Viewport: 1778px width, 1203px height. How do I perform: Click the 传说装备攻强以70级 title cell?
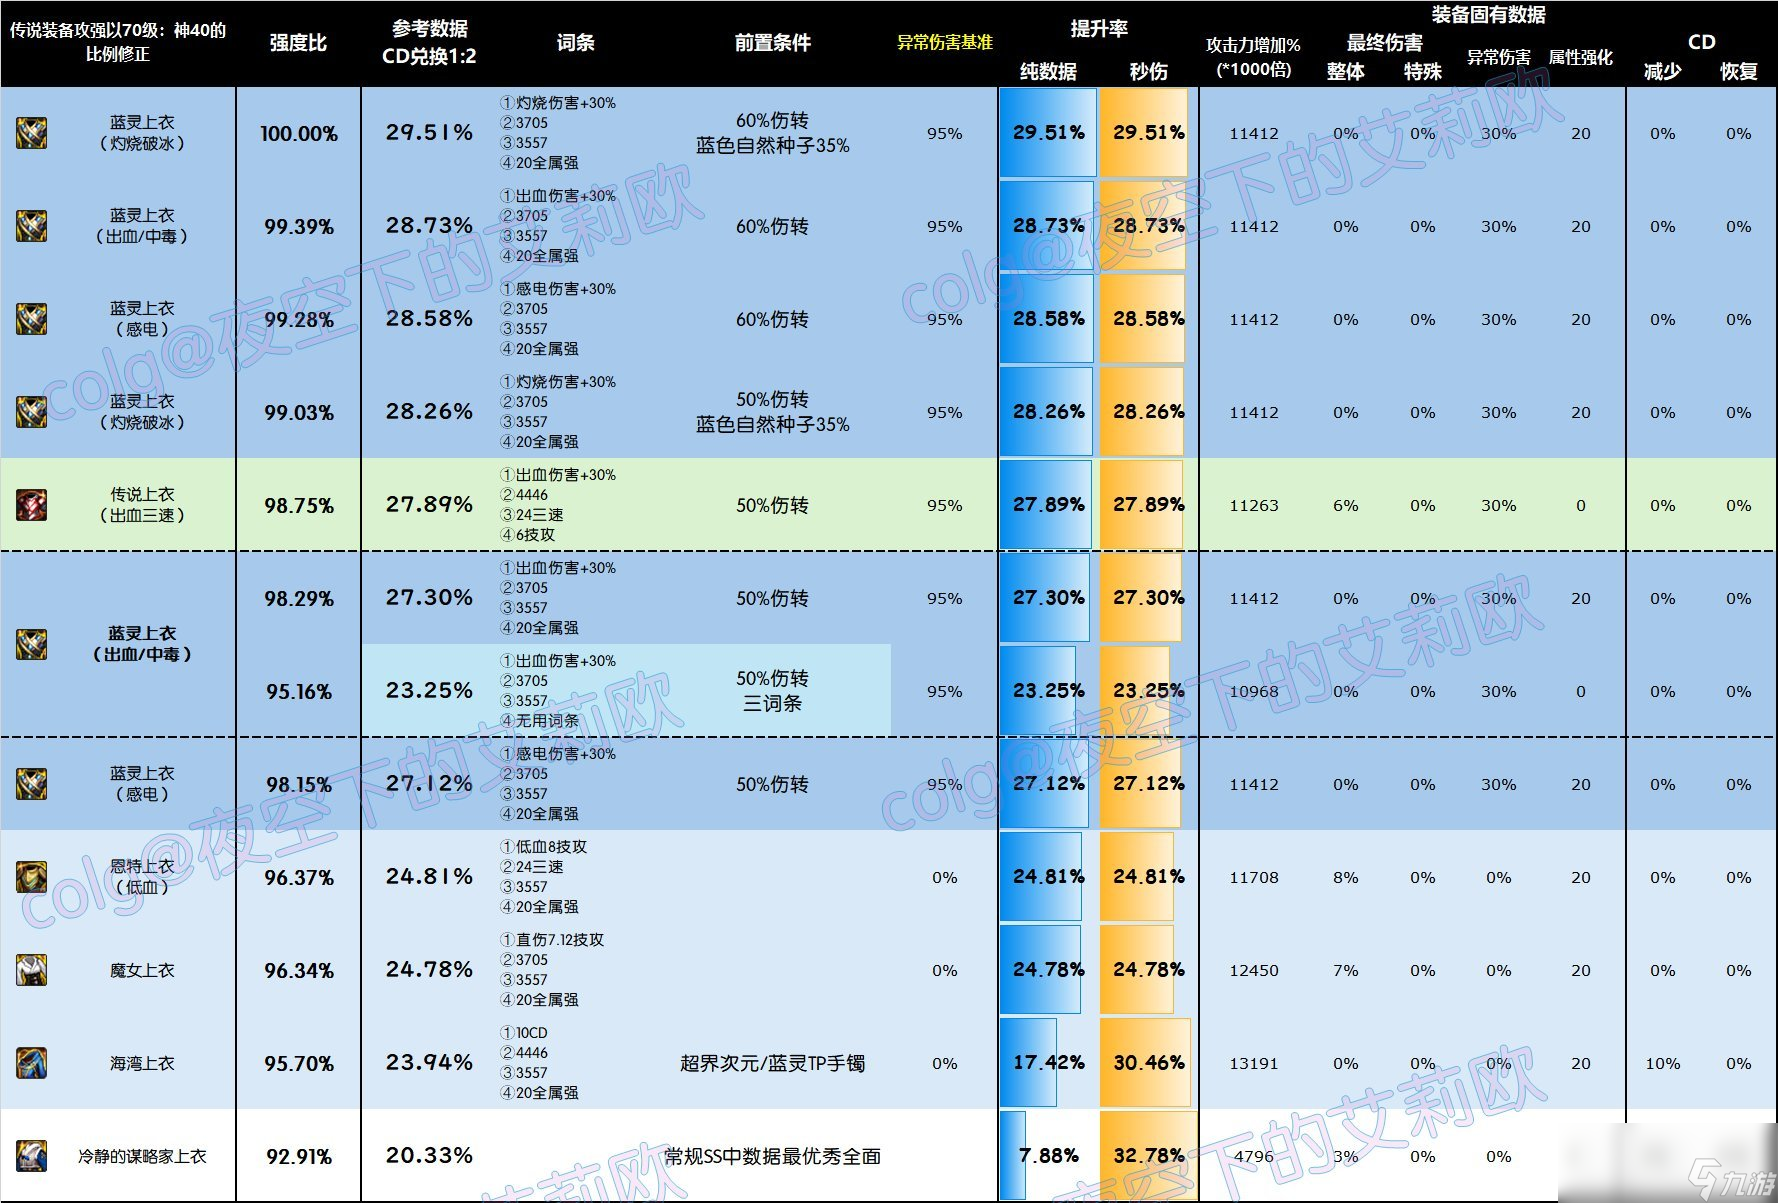[x=118, y=43]
